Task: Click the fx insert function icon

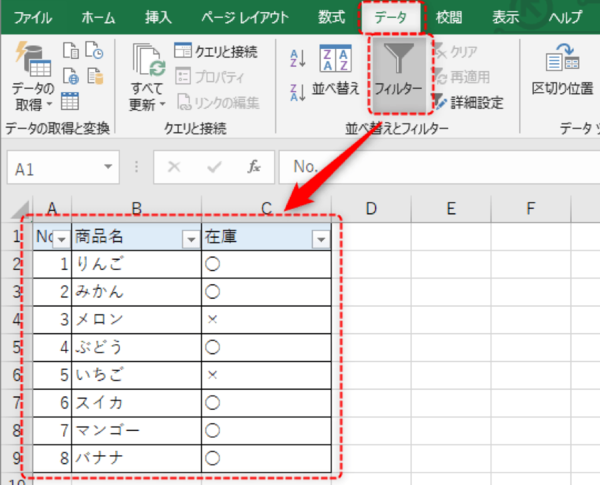Action: coord(254,167)
